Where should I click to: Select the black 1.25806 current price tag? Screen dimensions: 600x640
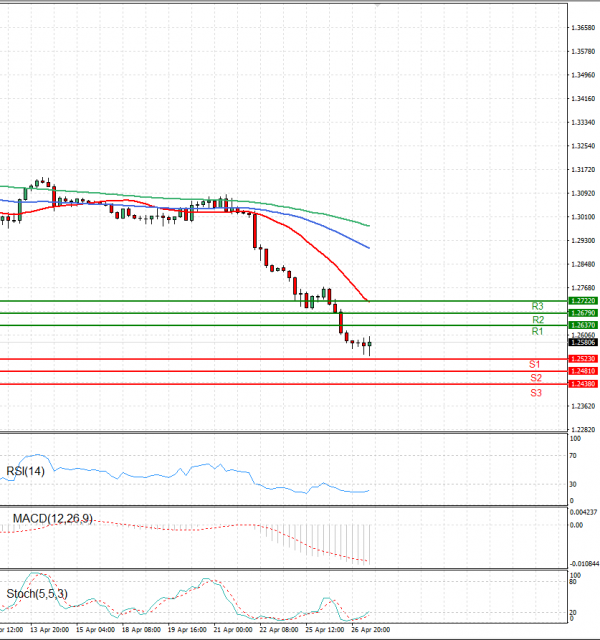[583, 342]
